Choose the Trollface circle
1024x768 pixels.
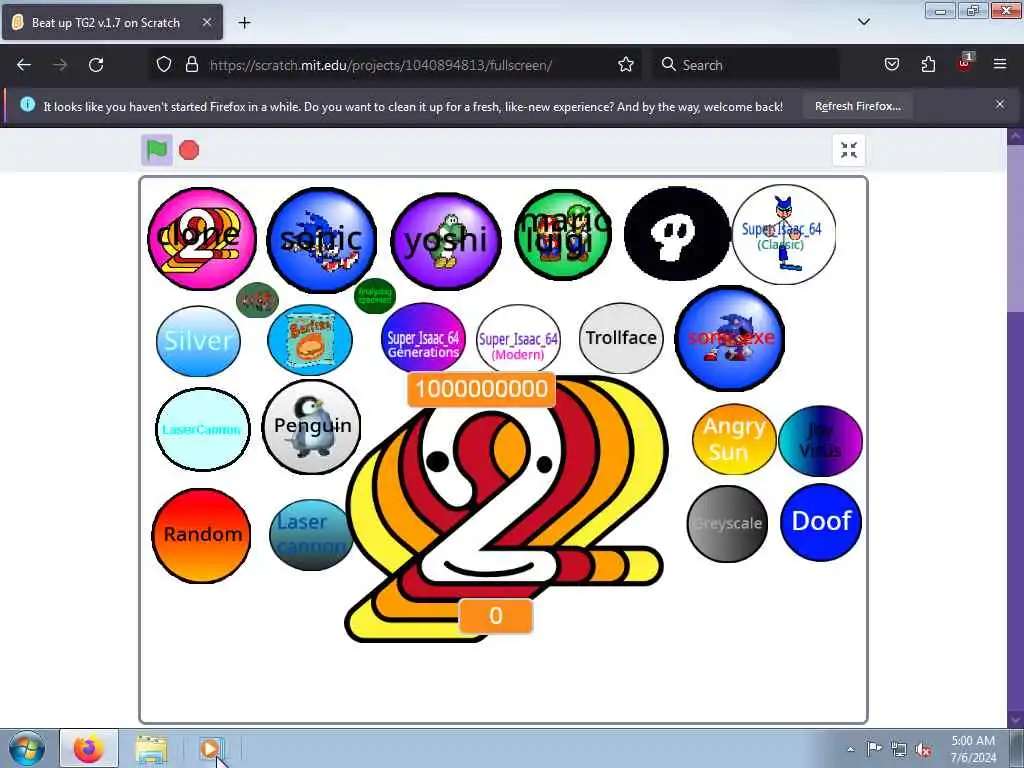(x=621, y=338)
